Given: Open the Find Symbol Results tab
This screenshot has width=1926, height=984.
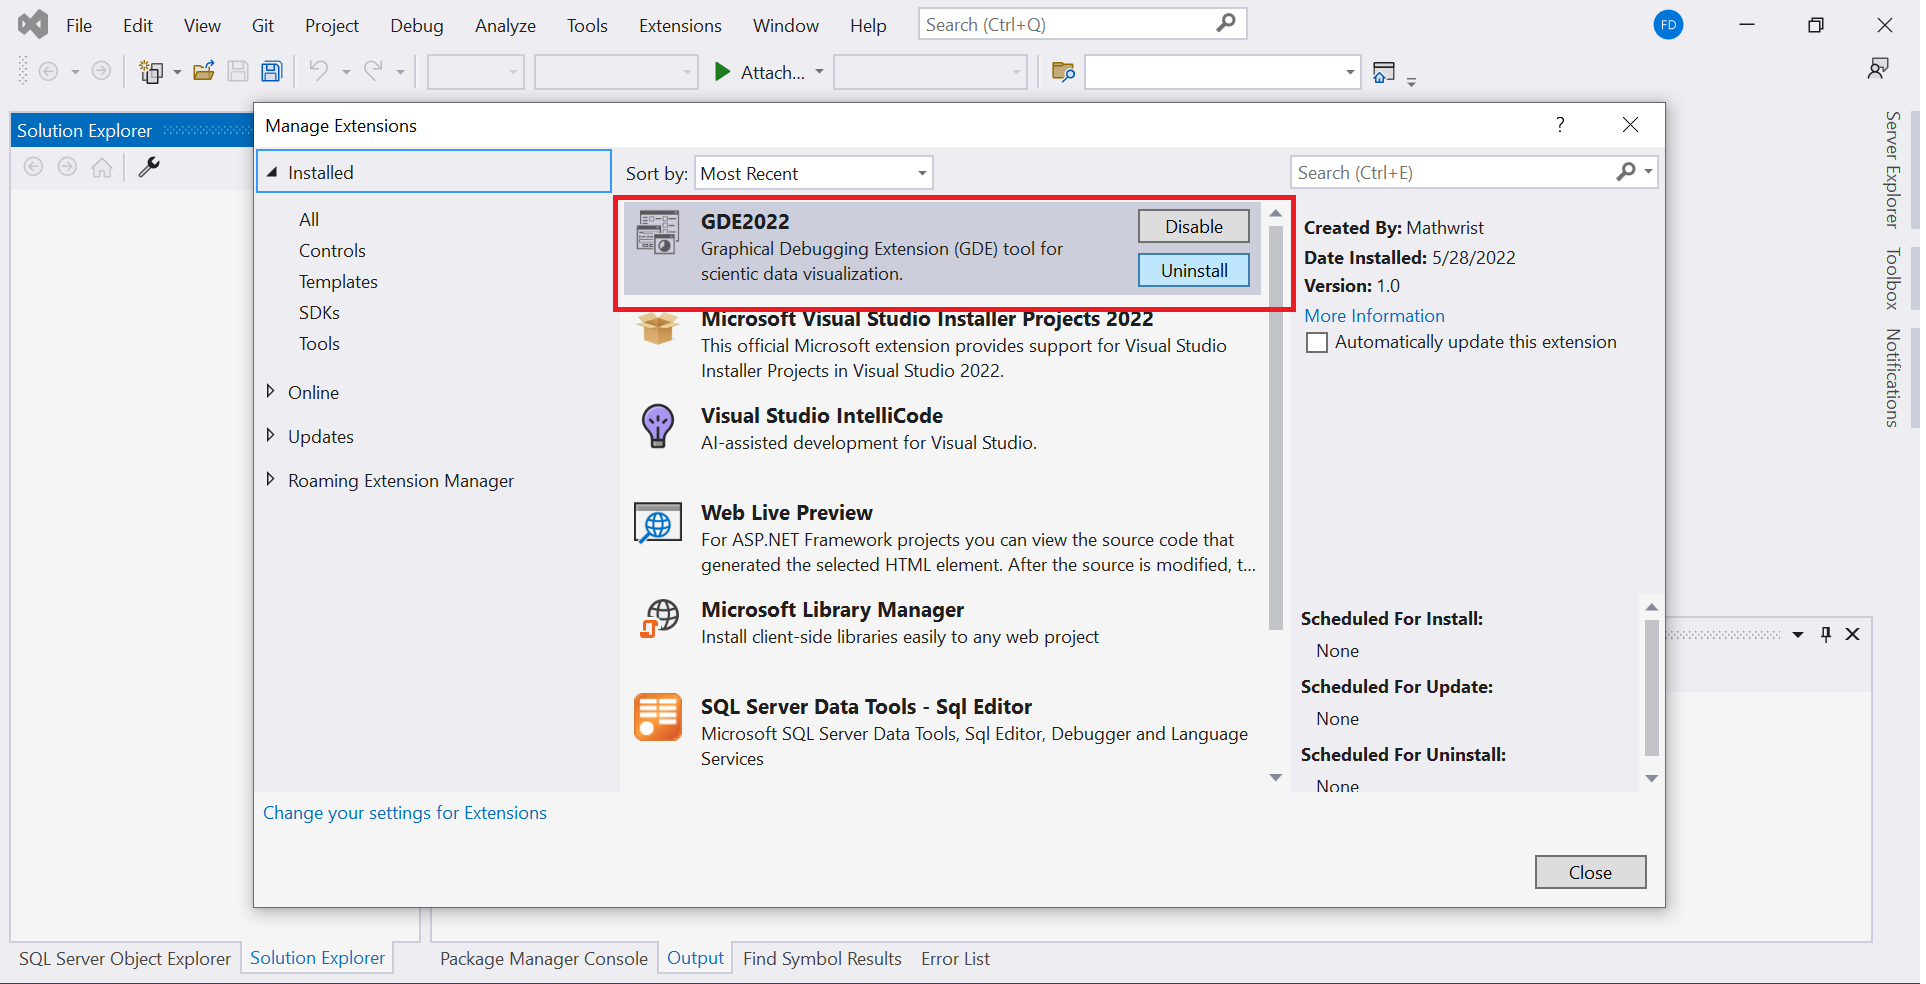Looking at the screenshot, I should pyautogui.click(x=822, y=958).
